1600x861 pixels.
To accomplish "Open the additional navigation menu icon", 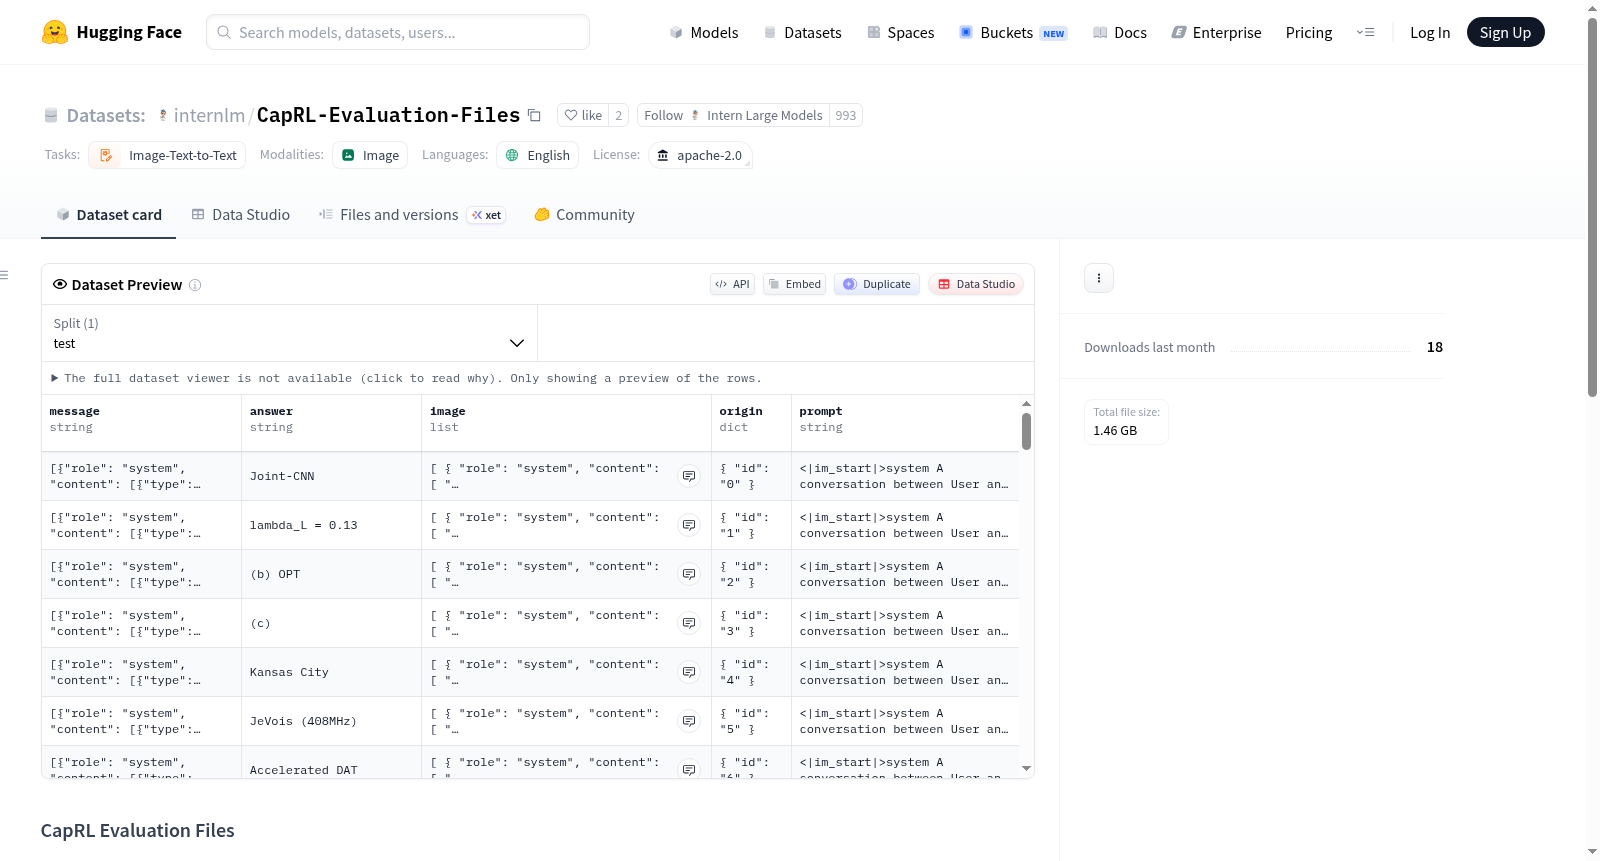I will (1365, 32).
